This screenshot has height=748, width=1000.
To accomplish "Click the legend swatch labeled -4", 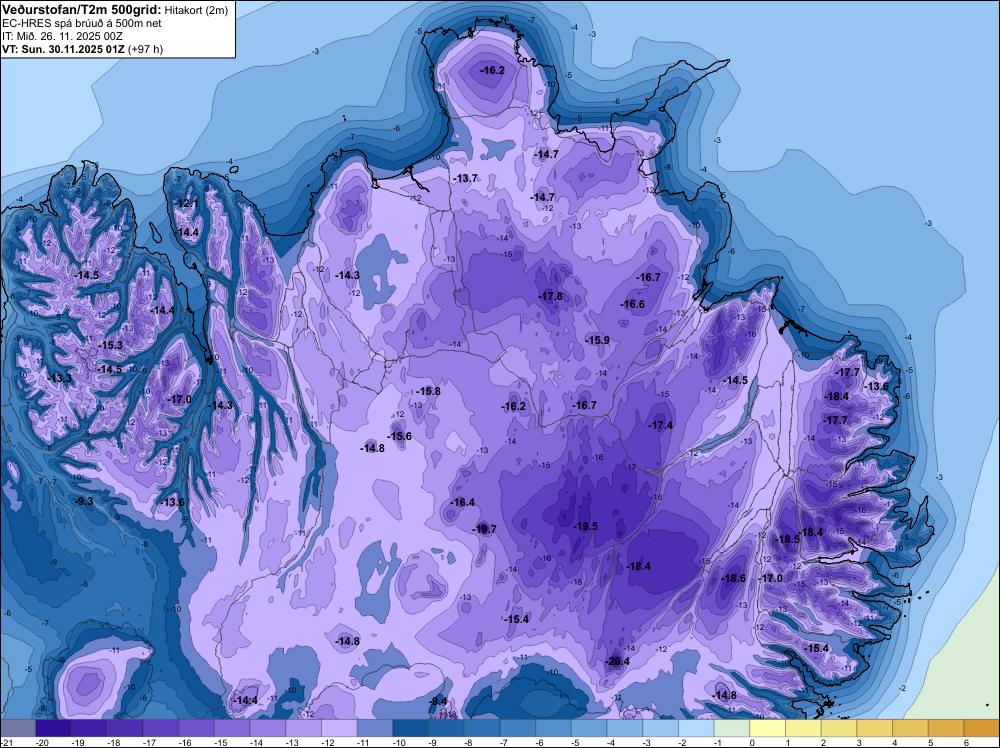I will coord(625,728).
